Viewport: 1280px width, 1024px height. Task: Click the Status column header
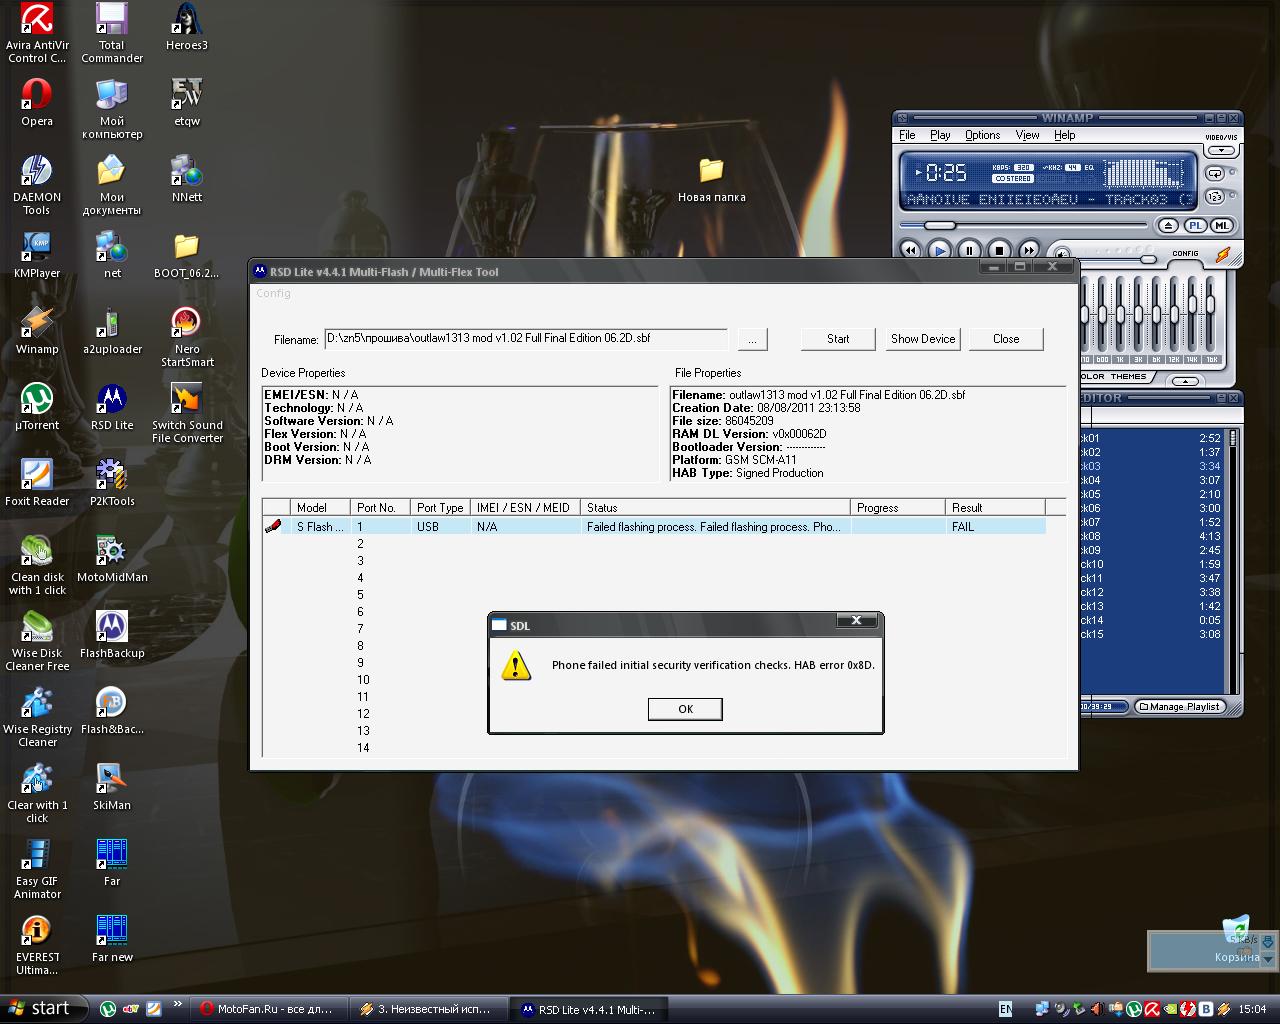[716, 508]
